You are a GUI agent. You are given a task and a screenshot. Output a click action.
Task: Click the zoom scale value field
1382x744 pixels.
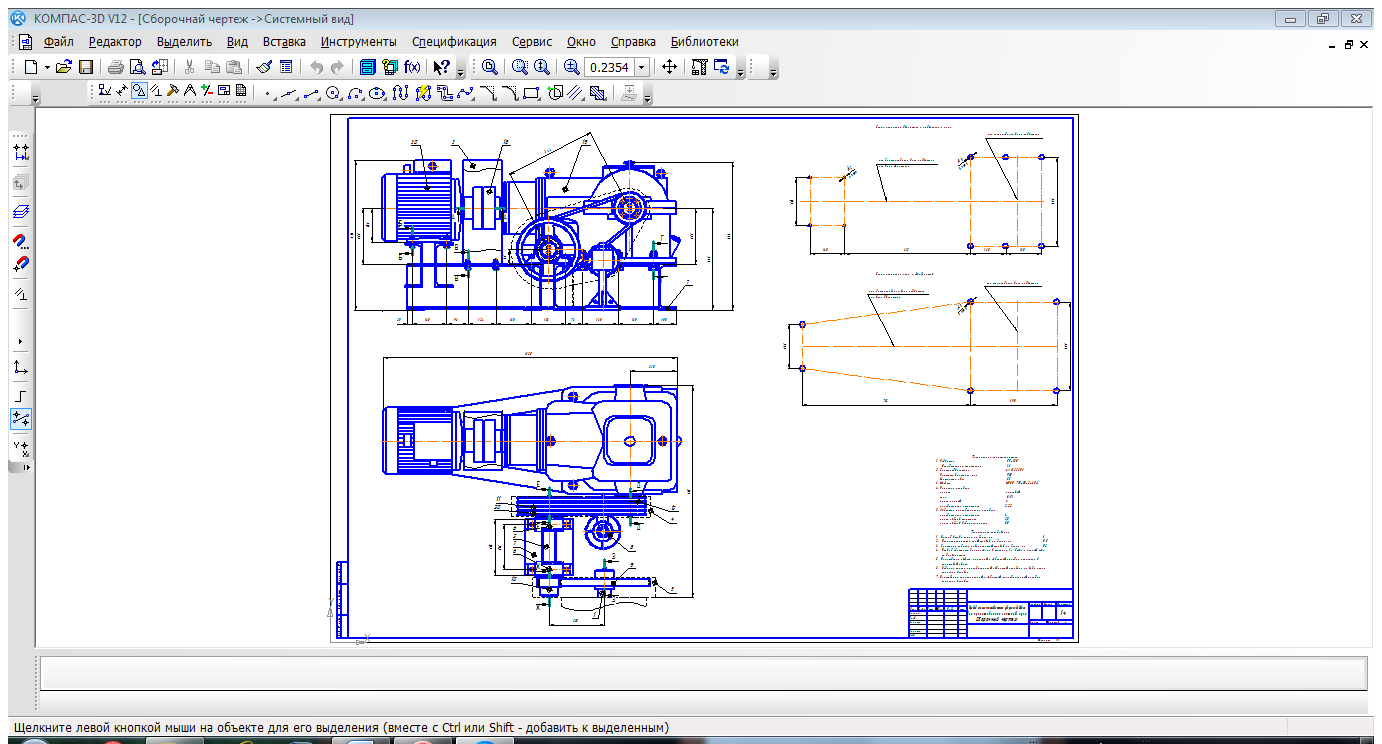tap(609, 67)
